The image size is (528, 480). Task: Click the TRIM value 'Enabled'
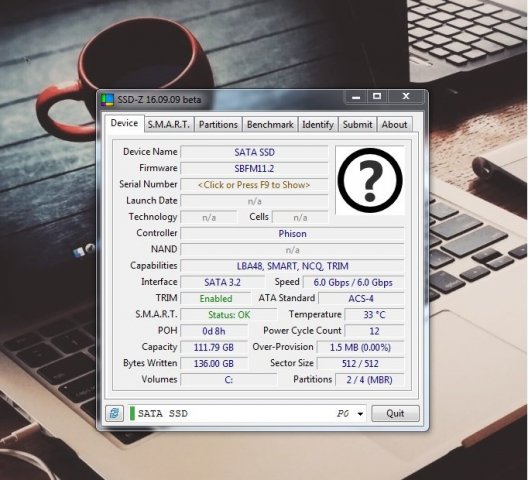coord(216,298)
